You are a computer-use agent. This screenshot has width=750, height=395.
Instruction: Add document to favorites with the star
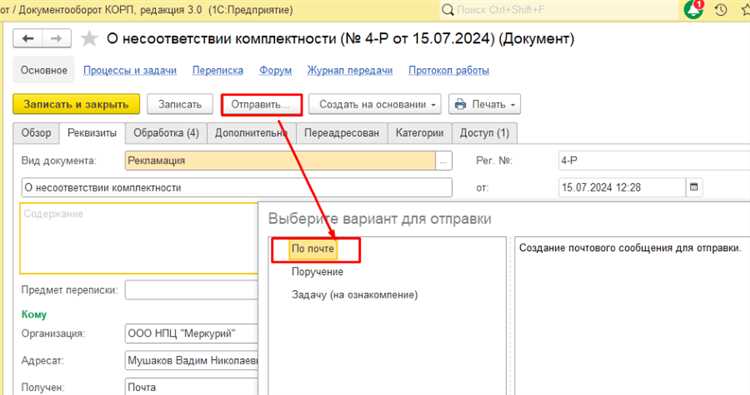[x=89, y=39]
